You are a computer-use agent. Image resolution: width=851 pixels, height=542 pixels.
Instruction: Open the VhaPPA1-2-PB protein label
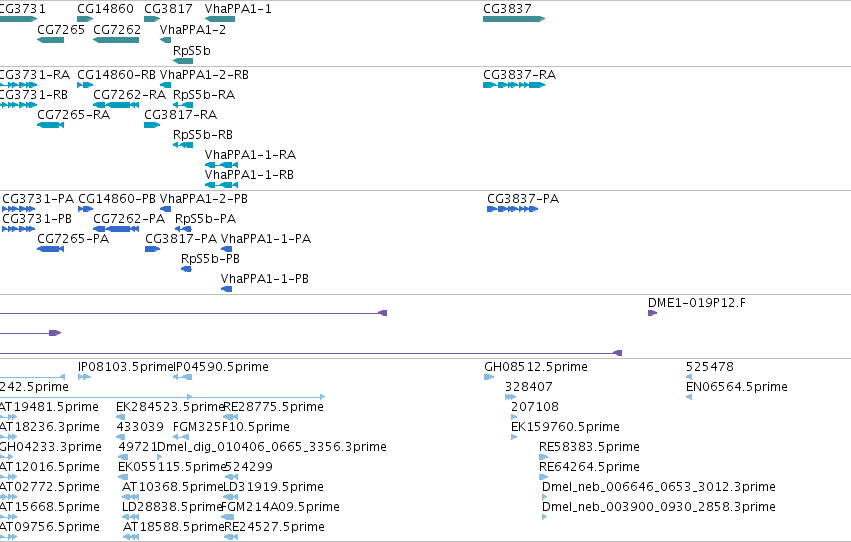[204, 199]
